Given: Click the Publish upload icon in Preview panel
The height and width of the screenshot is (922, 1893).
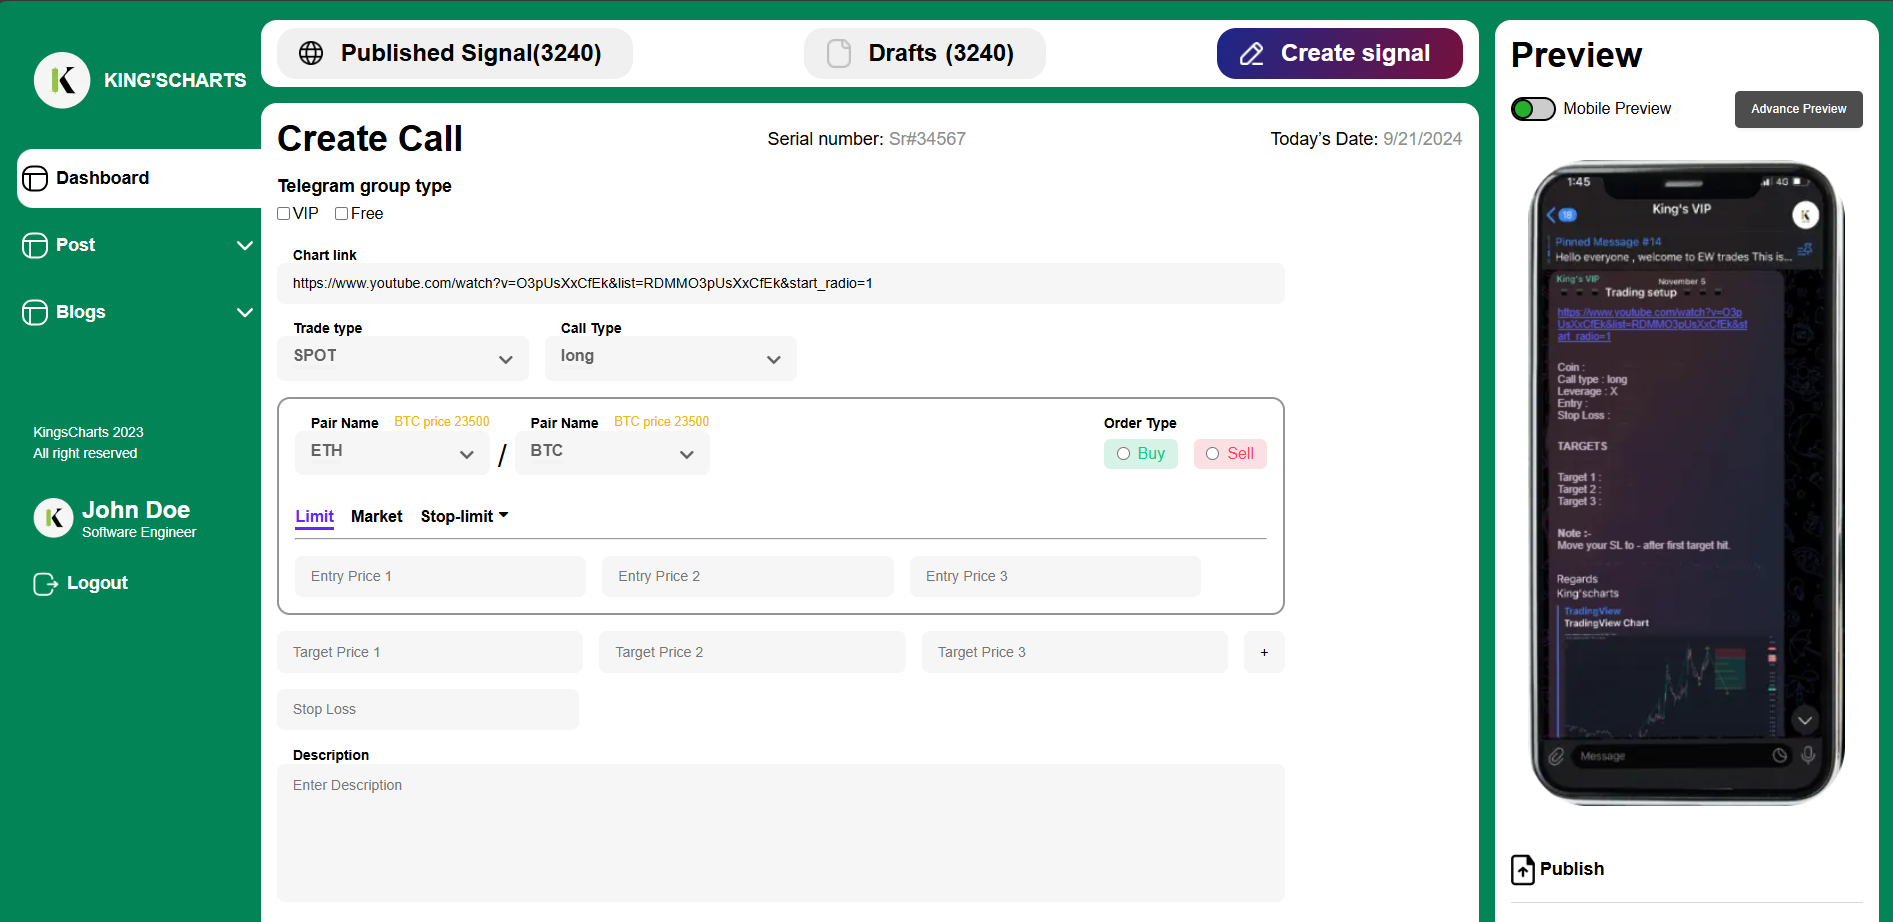Looking at the screenshot, I should pos(1522,870).
